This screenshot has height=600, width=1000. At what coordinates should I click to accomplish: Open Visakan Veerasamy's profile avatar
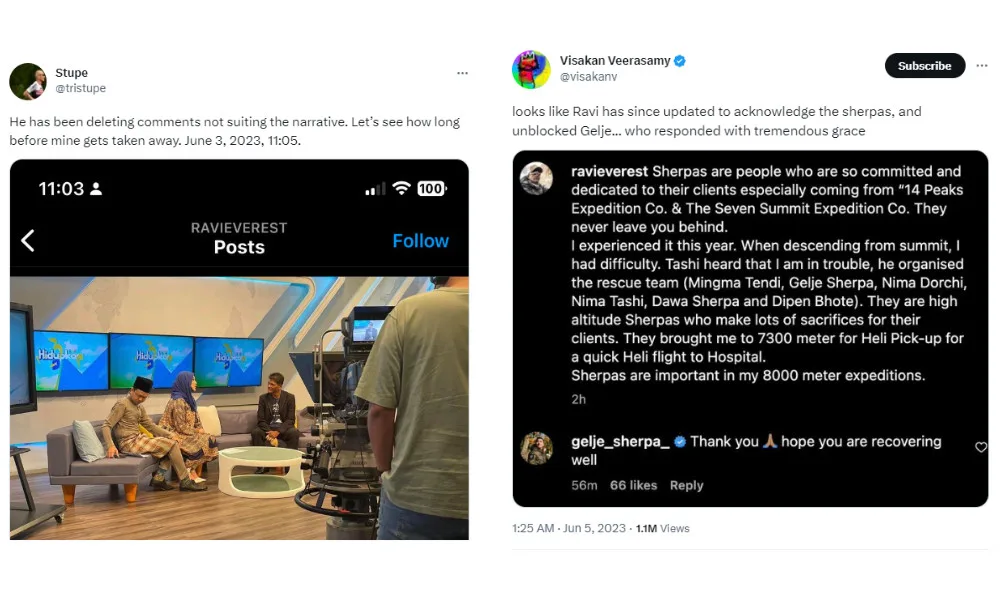[531, 69]
